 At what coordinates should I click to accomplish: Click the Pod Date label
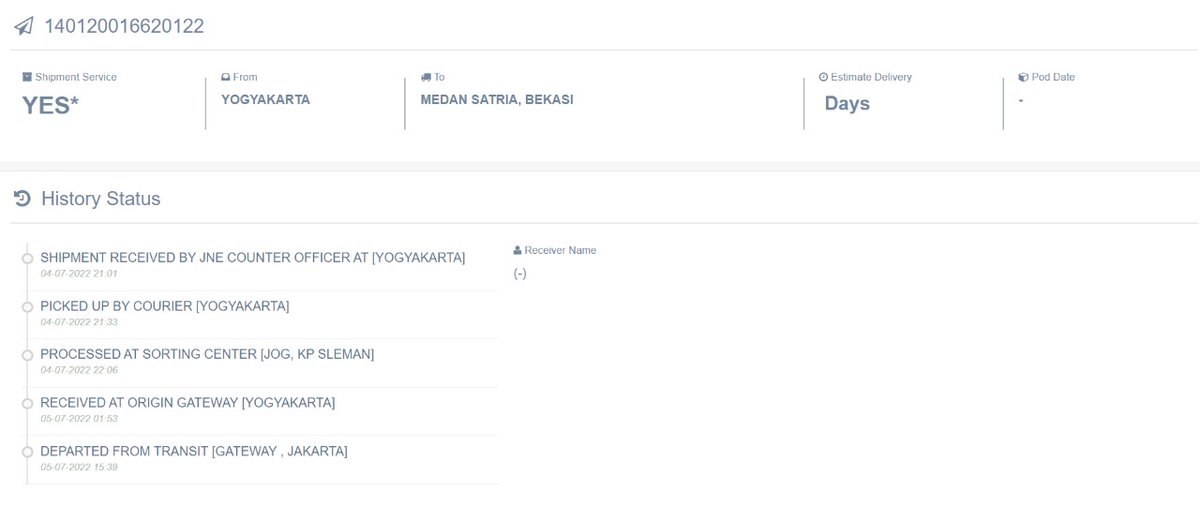pyautogui.click(x=1053, y=77)
